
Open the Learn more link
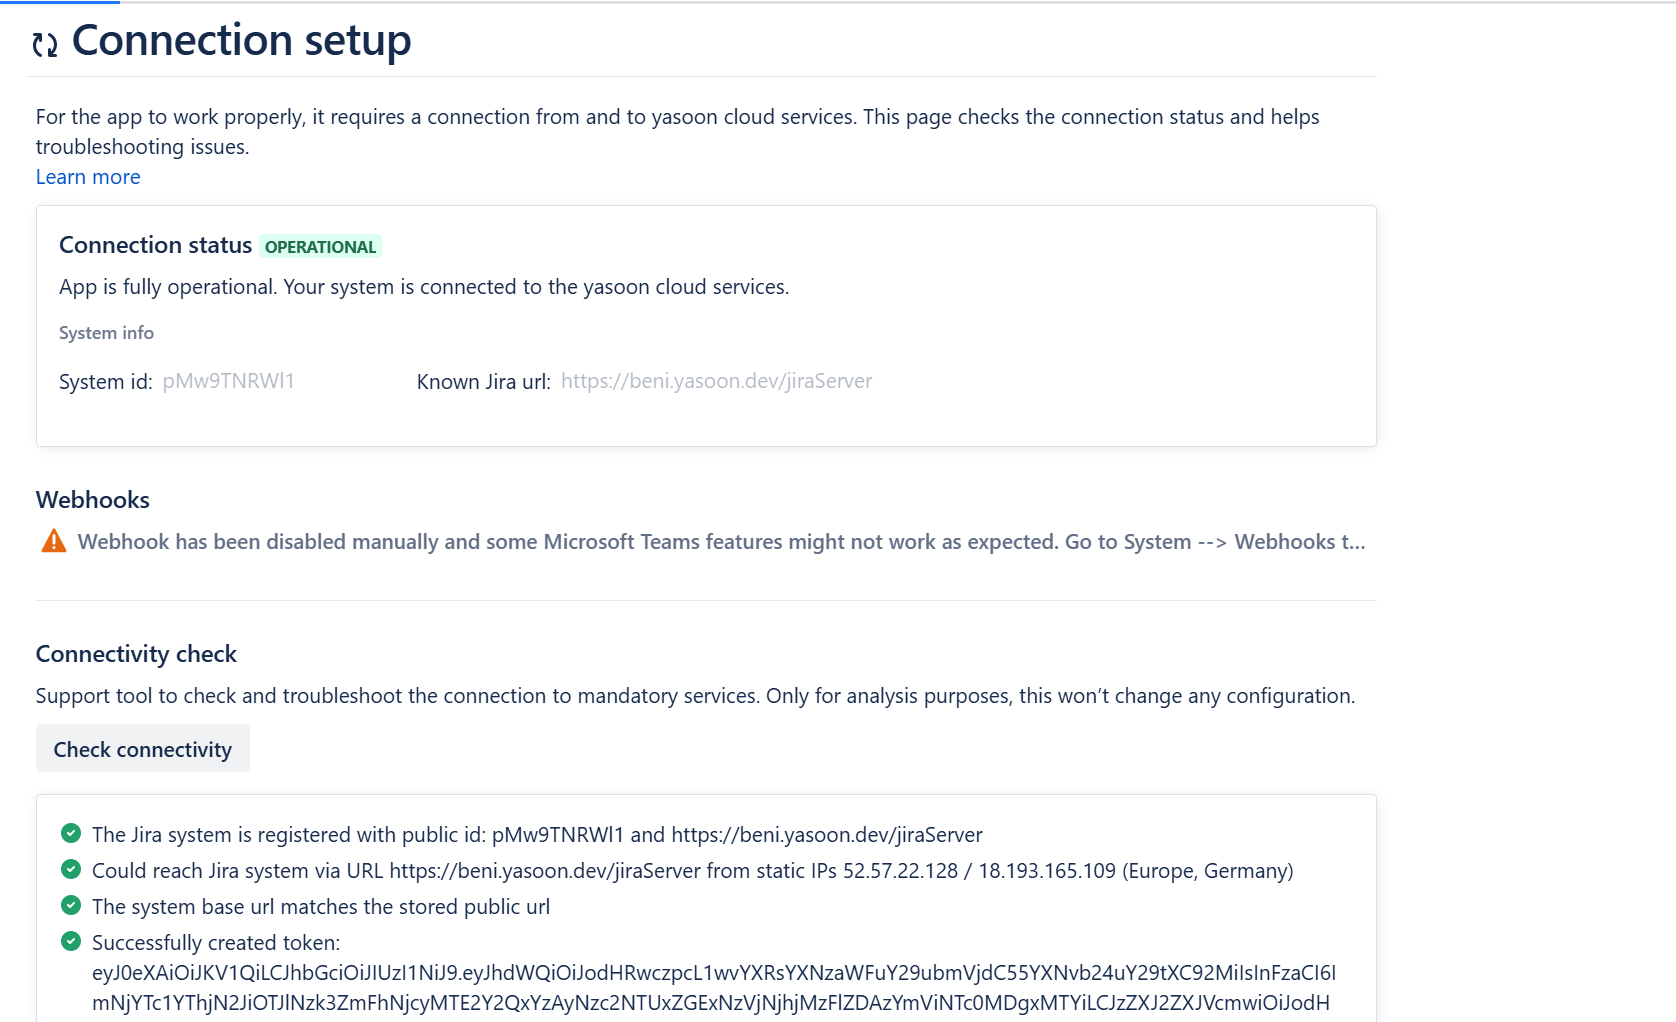click(88, 177)
